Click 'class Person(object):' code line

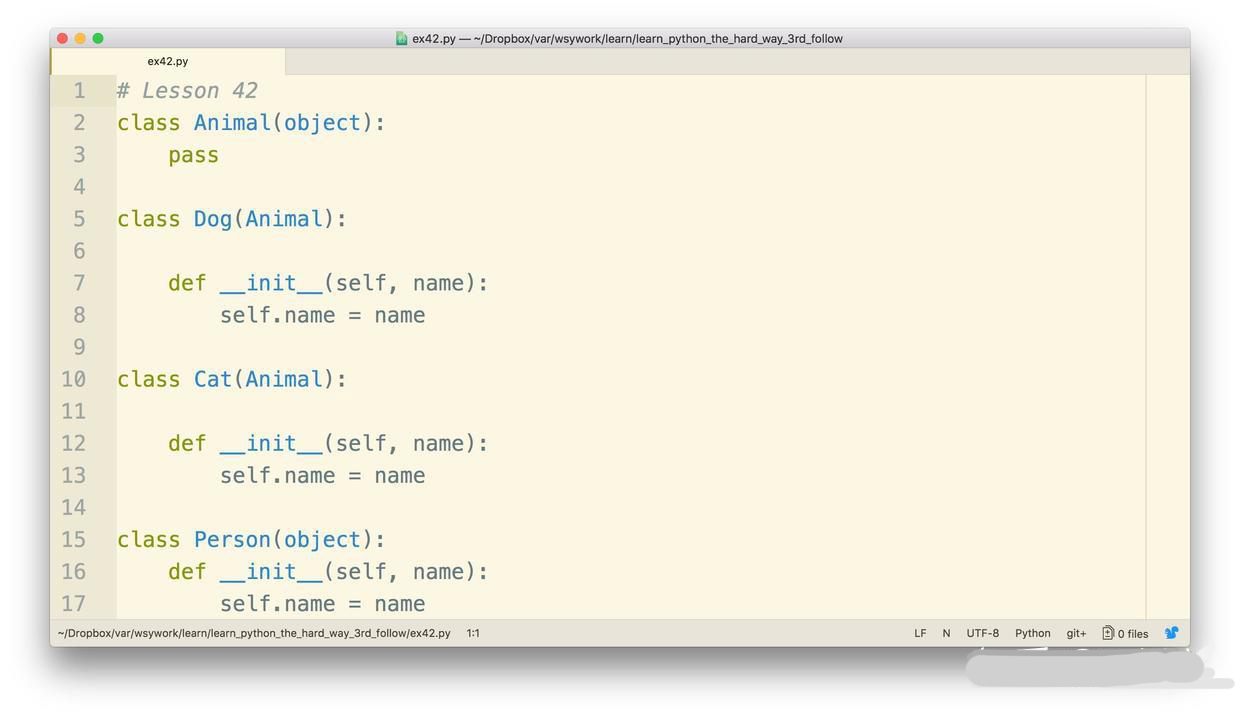(x=251, y=539)
